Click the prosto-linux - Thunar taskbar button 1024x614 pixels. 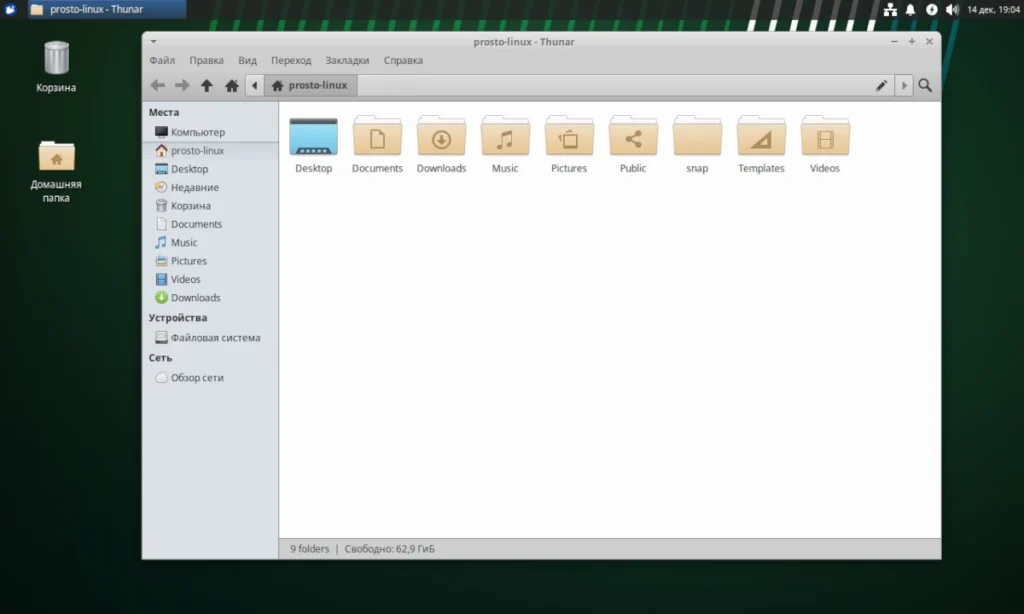107,9
